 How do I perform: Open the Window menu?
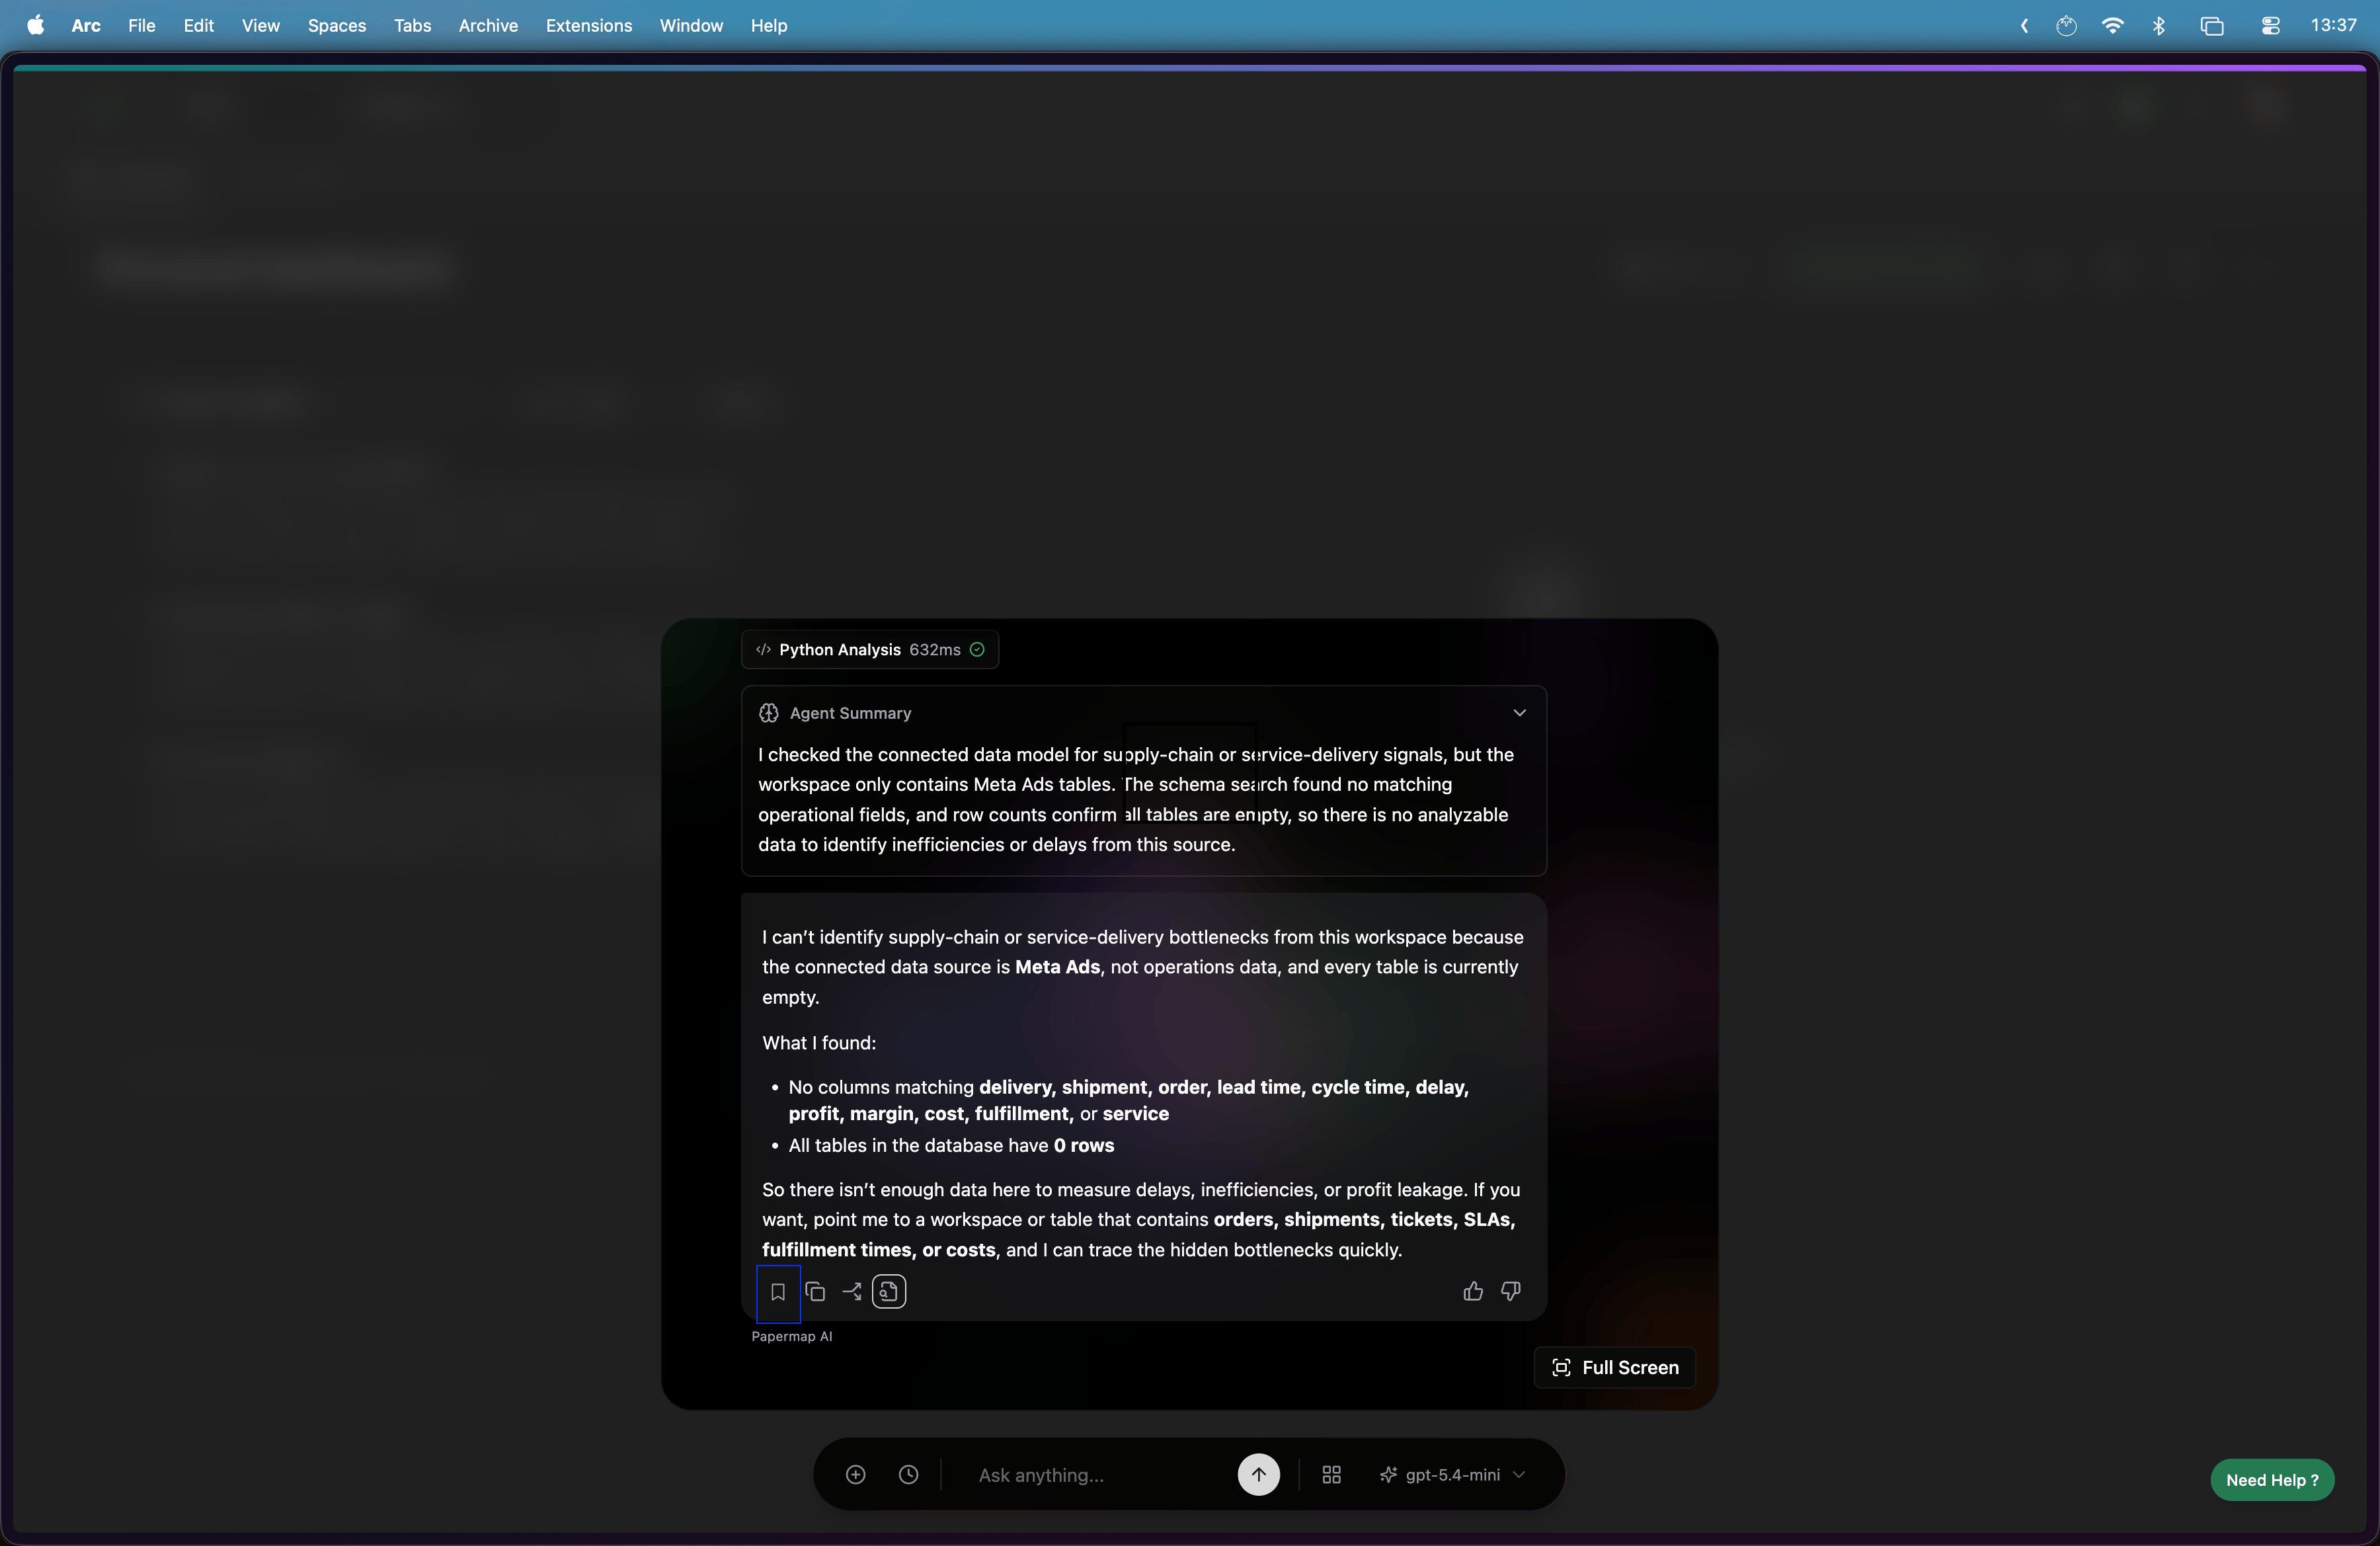pos(691,25)
